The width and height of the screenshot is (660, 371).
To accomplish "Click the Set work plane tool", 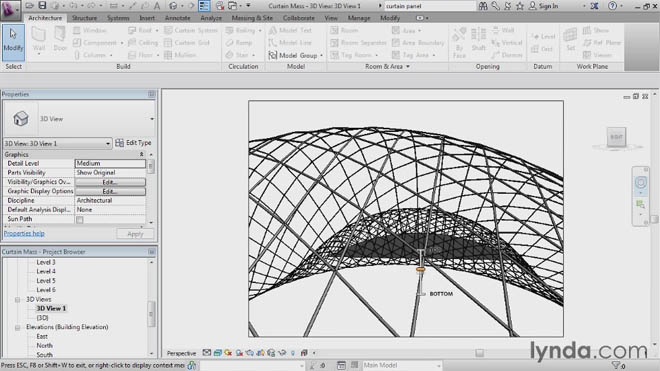I will (570, 40).
